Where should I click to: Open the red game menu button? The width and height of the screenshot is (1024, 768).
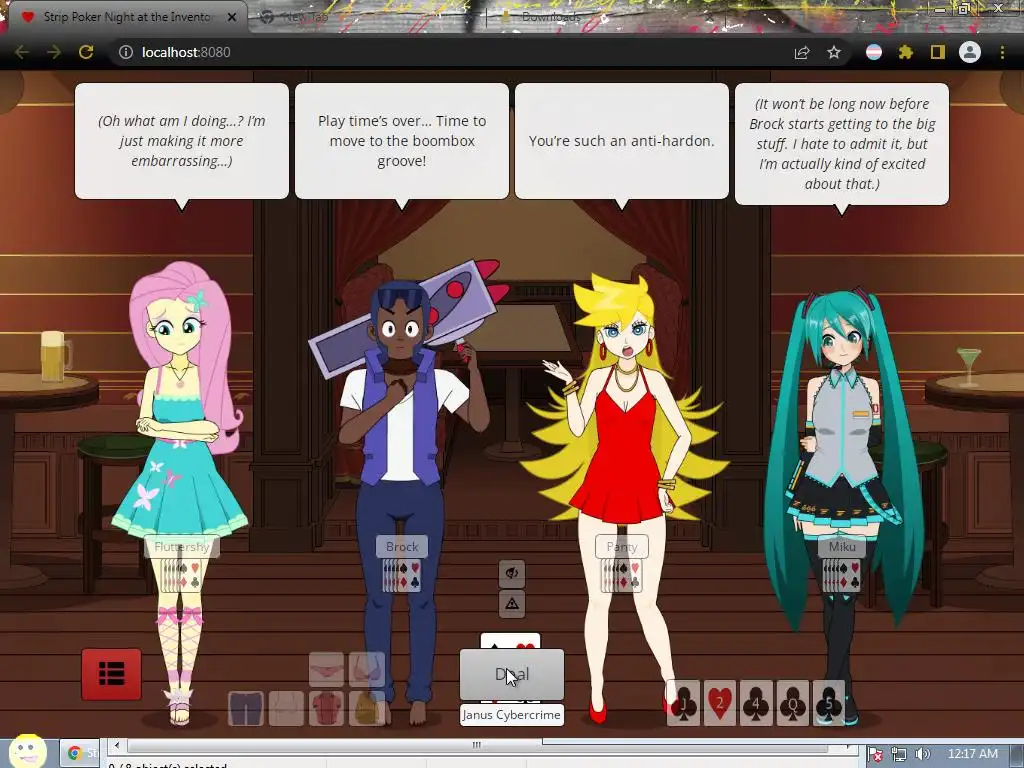[111, 674]
